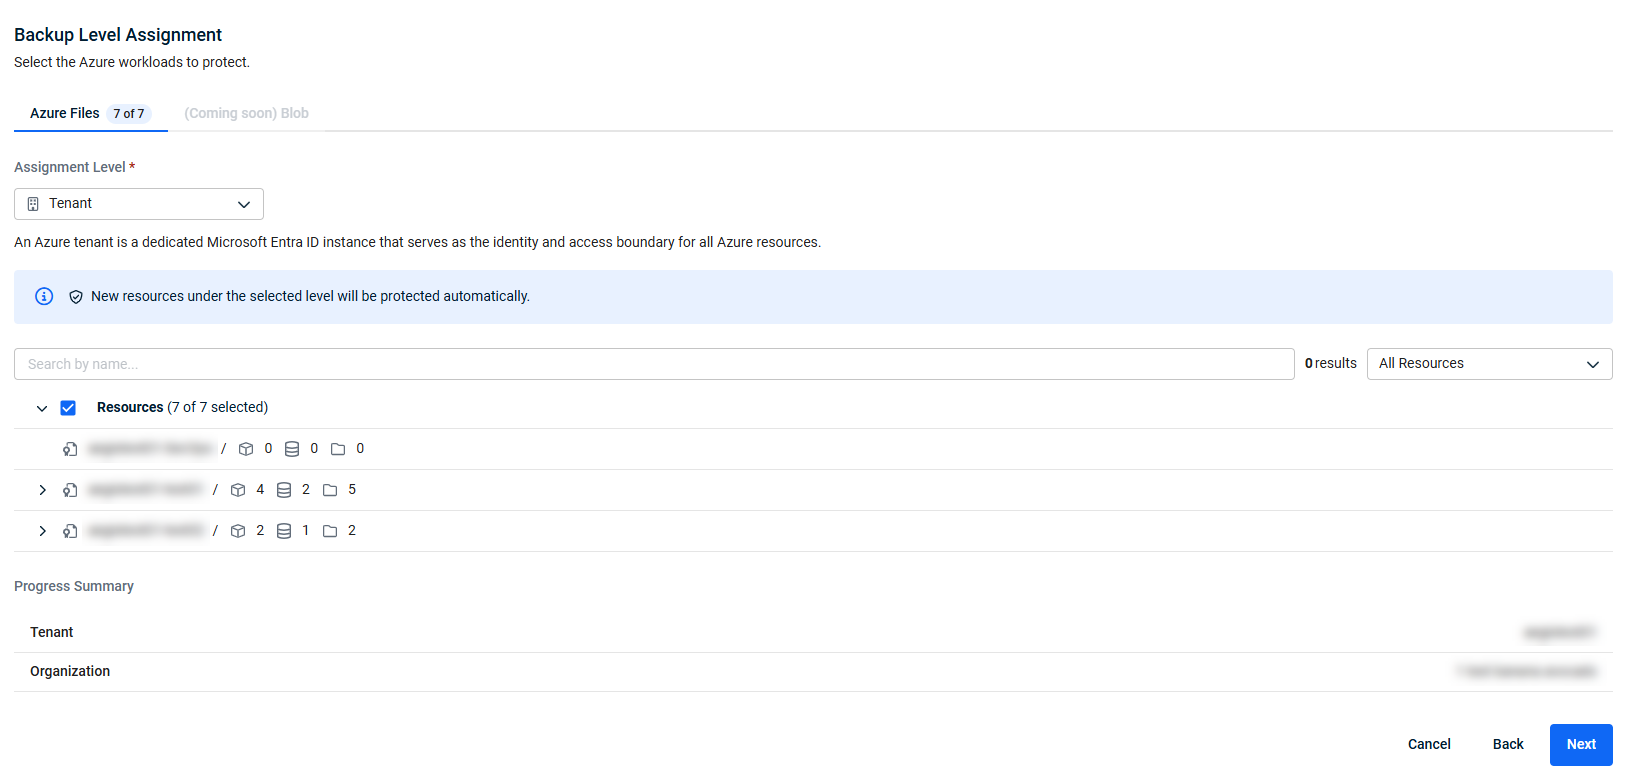
Task: Click the Back button
Action: [1508, 744]
